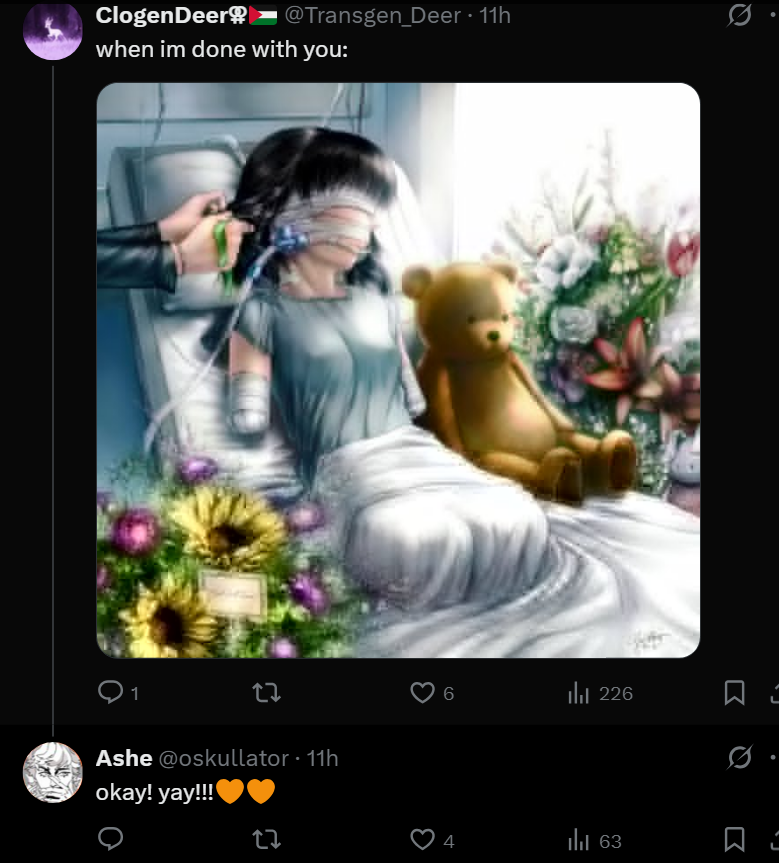Like Ashe's reply with 4 likes
This screenshot has height=863, width=779.
click(432, 840)
